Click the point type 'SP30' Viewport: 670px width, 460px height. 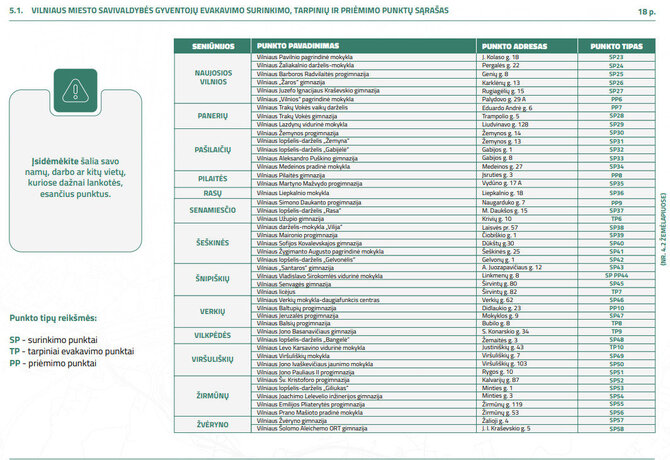point(616,133)
